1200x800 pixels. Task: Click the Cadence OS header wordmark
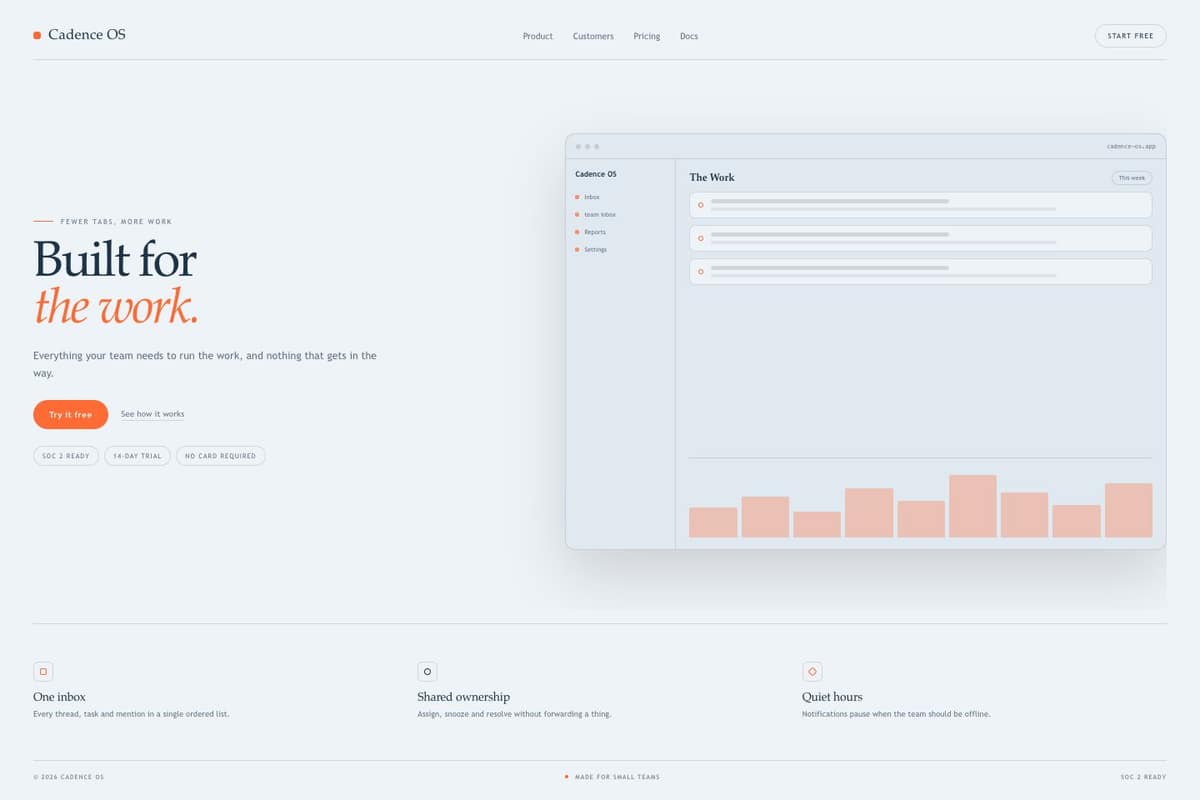click(87, 34)
